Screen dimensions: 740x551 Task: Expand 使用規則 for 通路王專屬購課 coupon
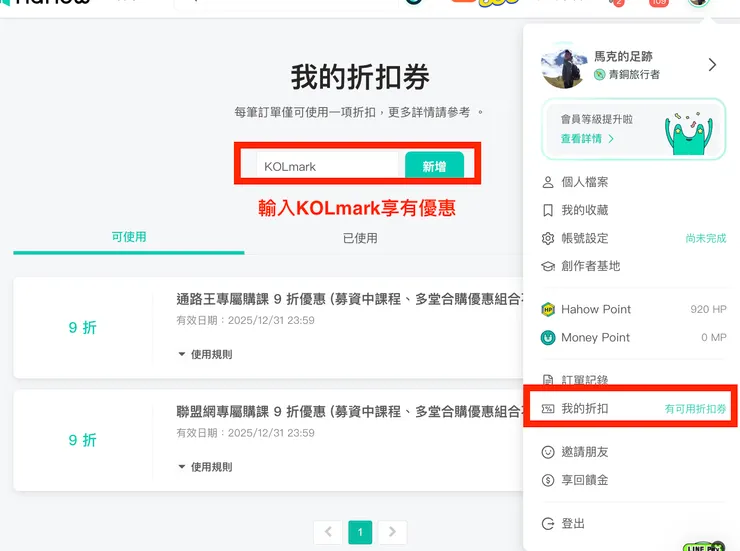205,354
